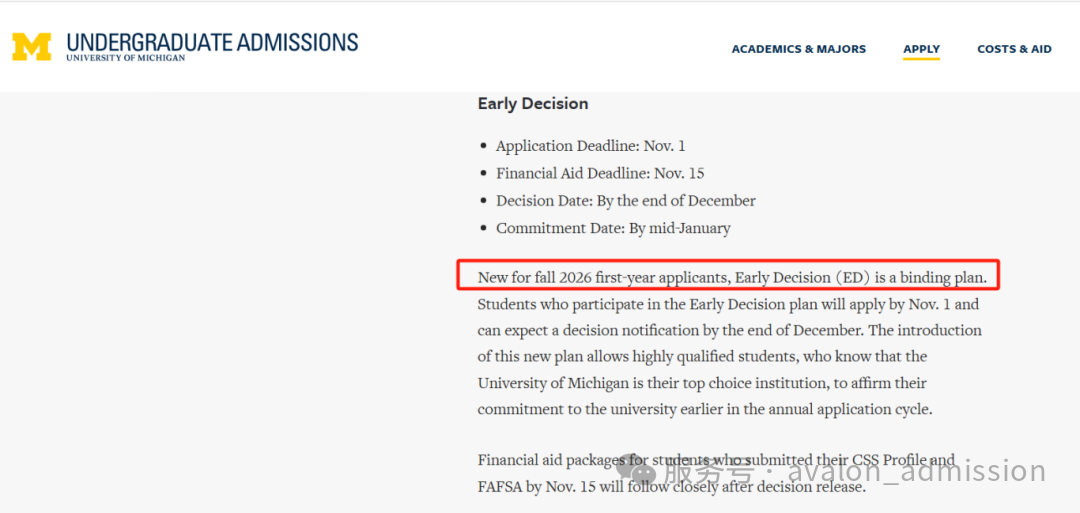Click the 'commitment to the university earlier' line
Viewport: 1080px width, 513px height.
pos(704,409)
